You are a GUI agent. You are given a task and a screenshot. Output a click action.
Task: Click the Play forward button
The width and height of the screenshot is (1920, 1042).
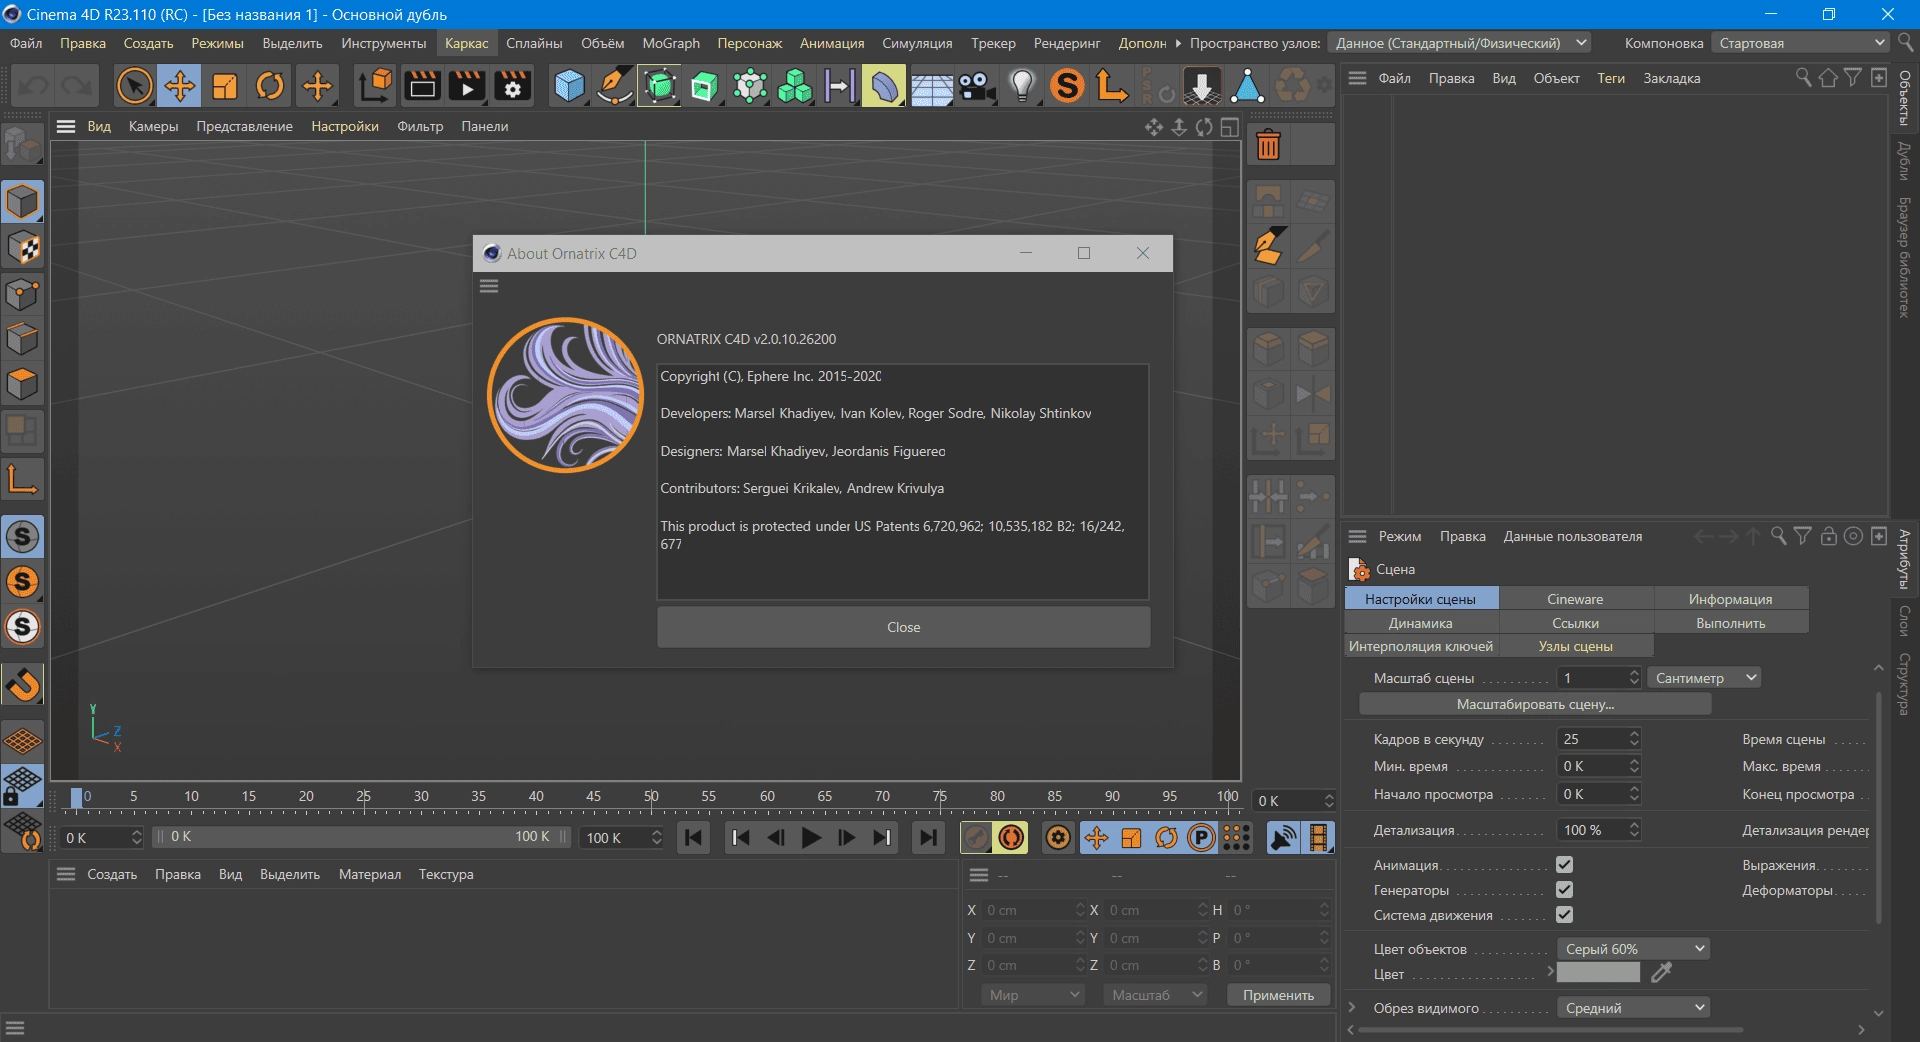[811, 838]
